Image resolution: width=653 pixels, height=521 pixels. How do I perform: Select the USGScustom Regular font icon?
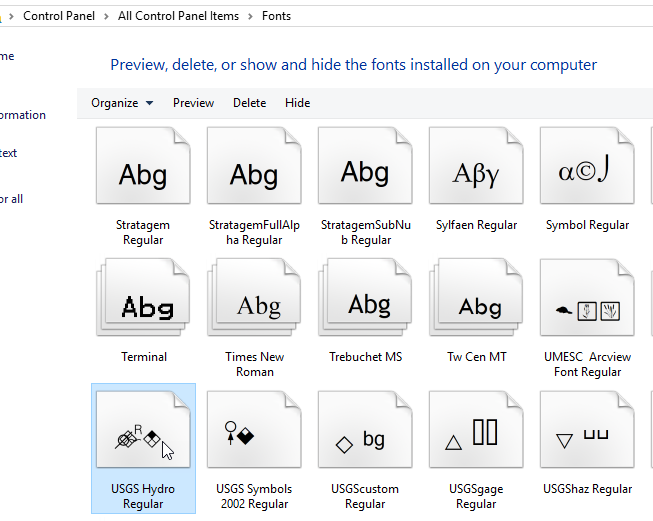(x=365, y=429)
